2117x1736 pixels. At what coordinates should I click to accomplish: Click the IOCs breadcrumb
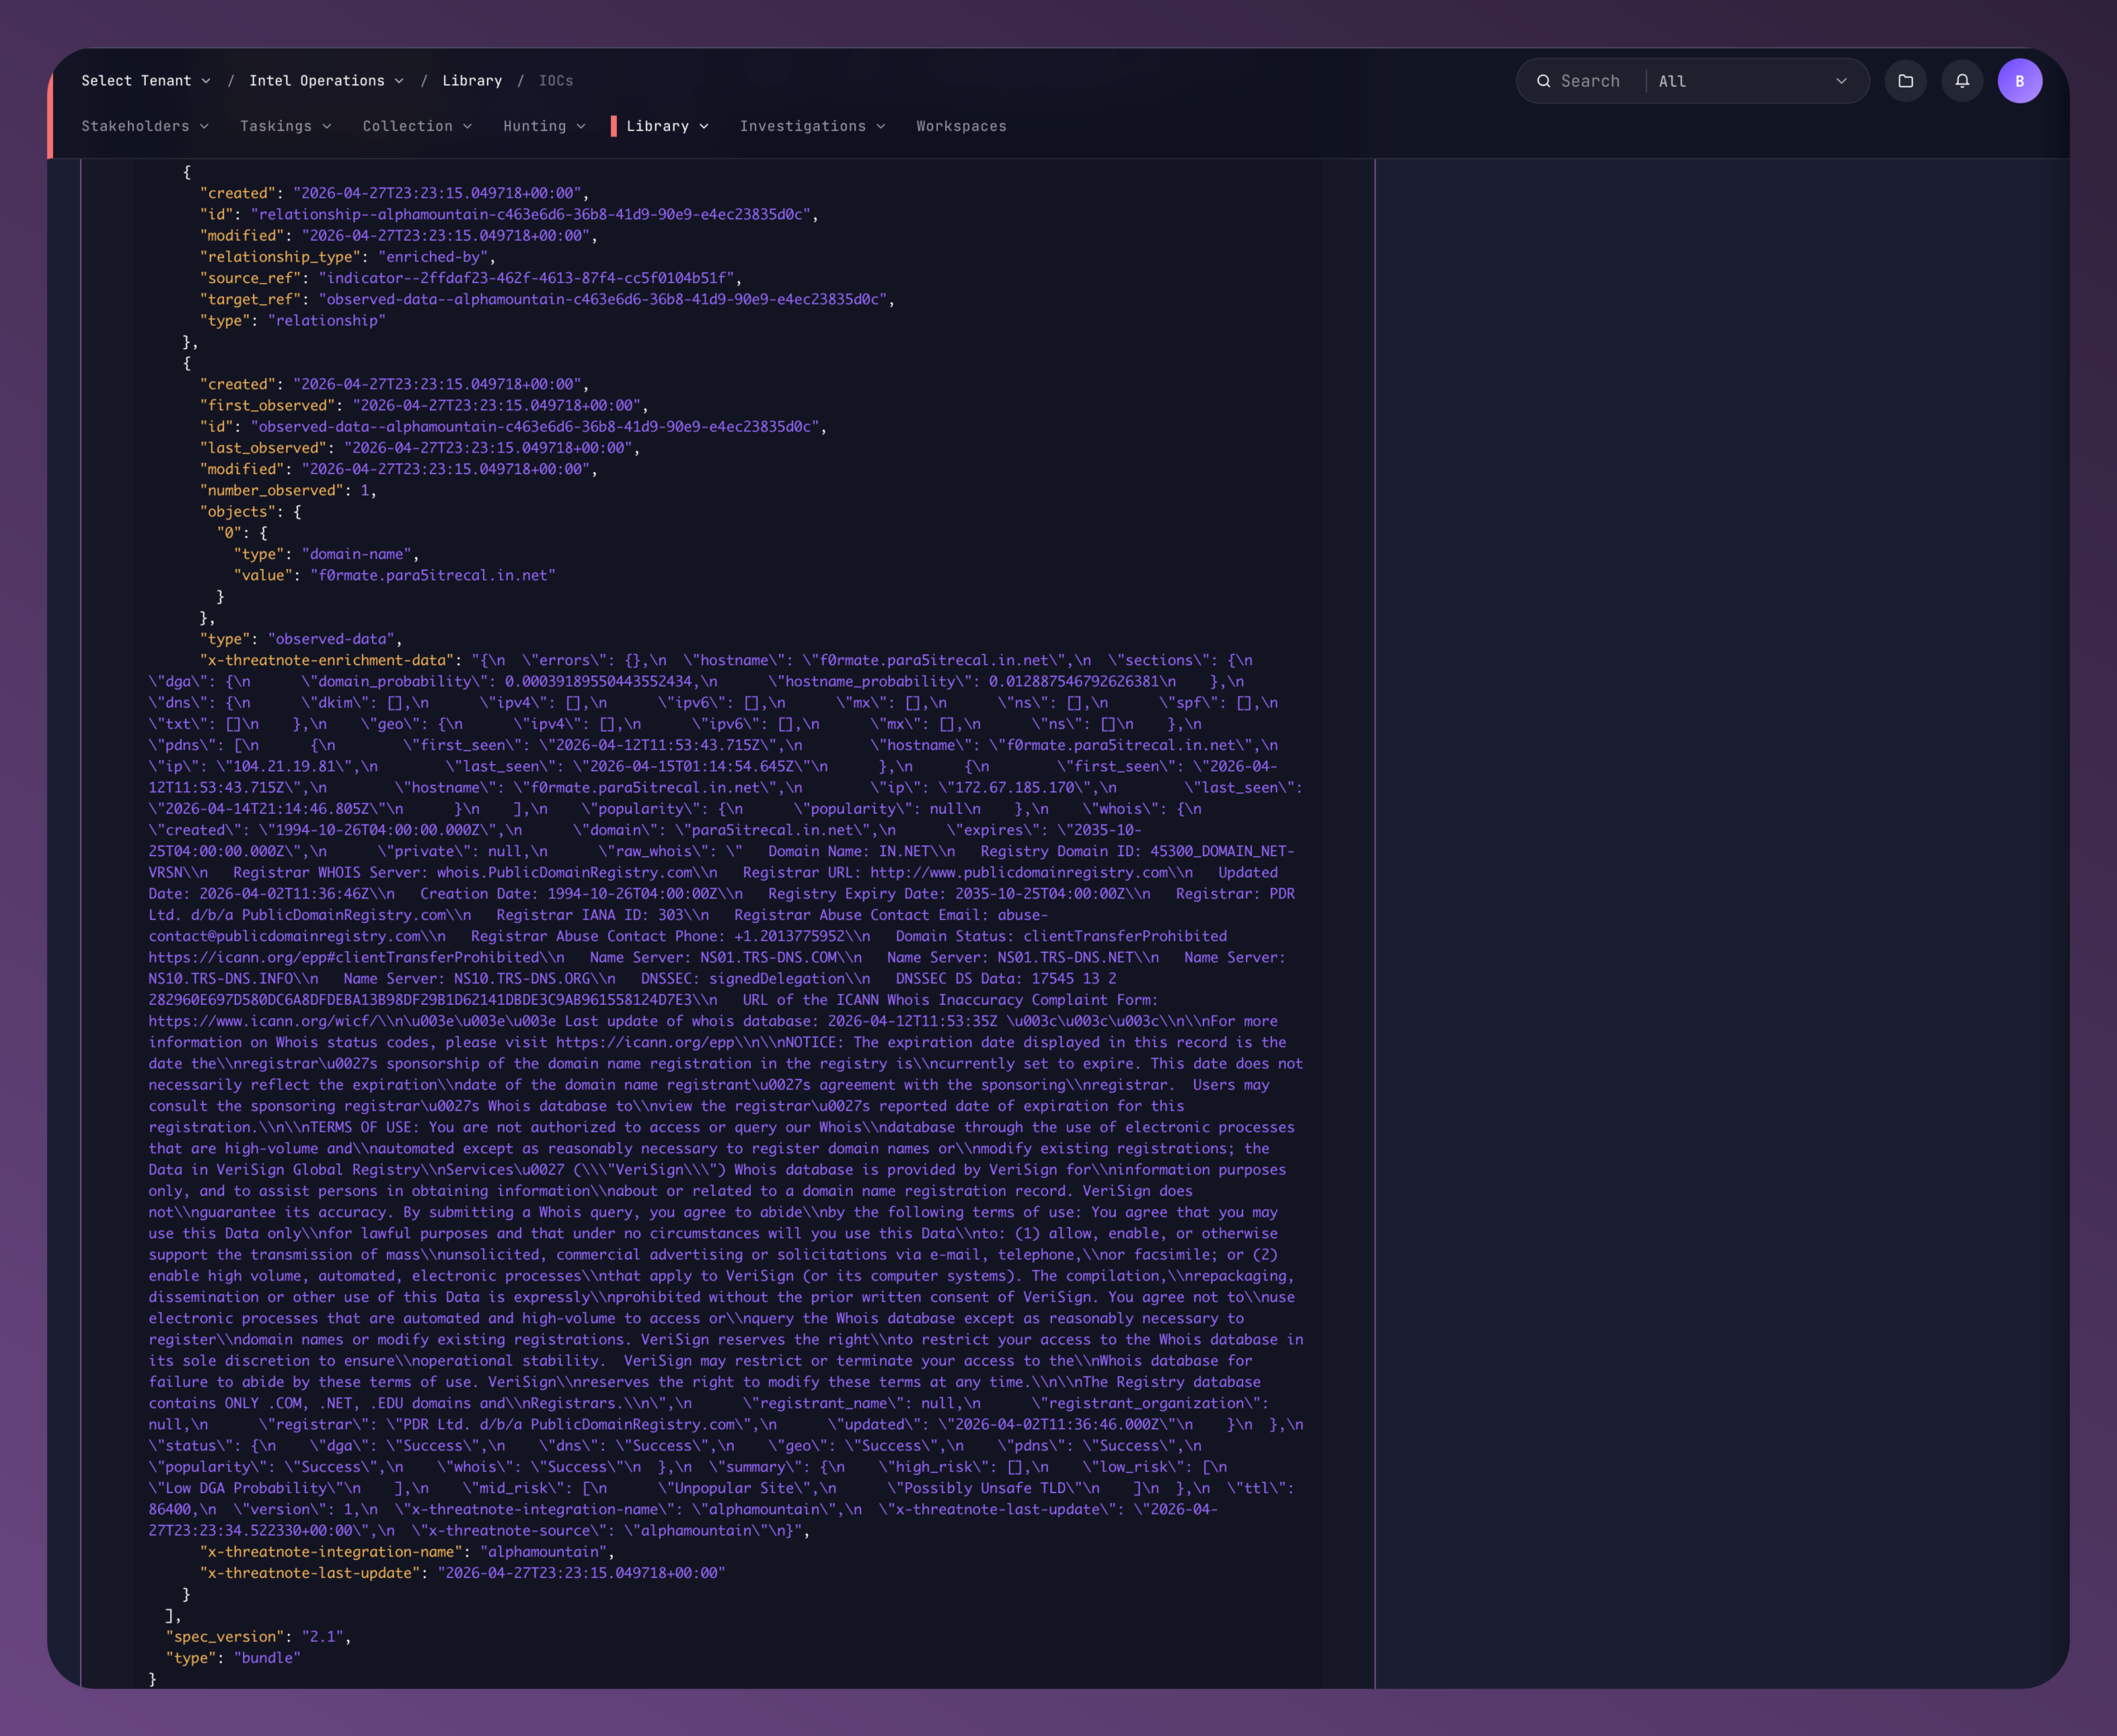coord(556,81)
